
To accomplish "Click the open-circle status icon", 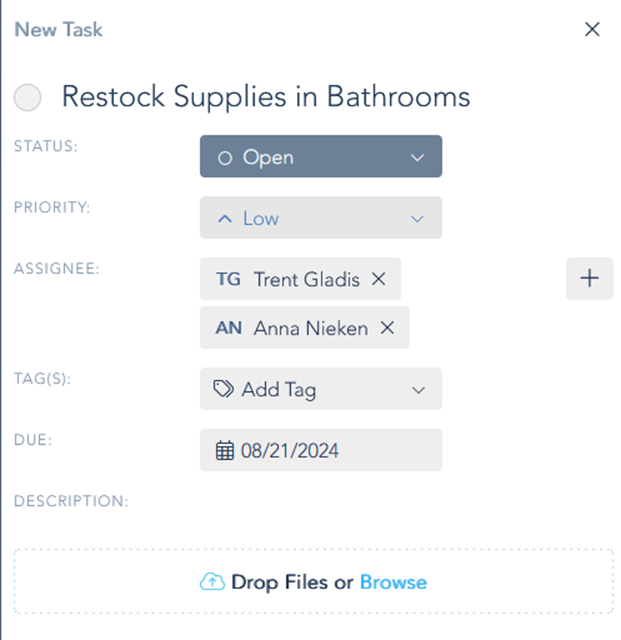I will (x=225, y=158).
